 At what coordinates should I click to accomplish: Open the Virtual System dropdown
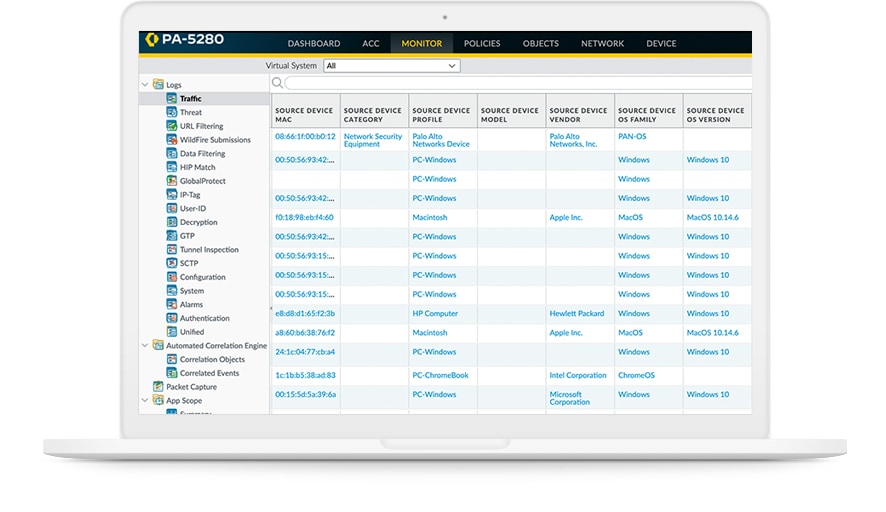click(392, 66)
